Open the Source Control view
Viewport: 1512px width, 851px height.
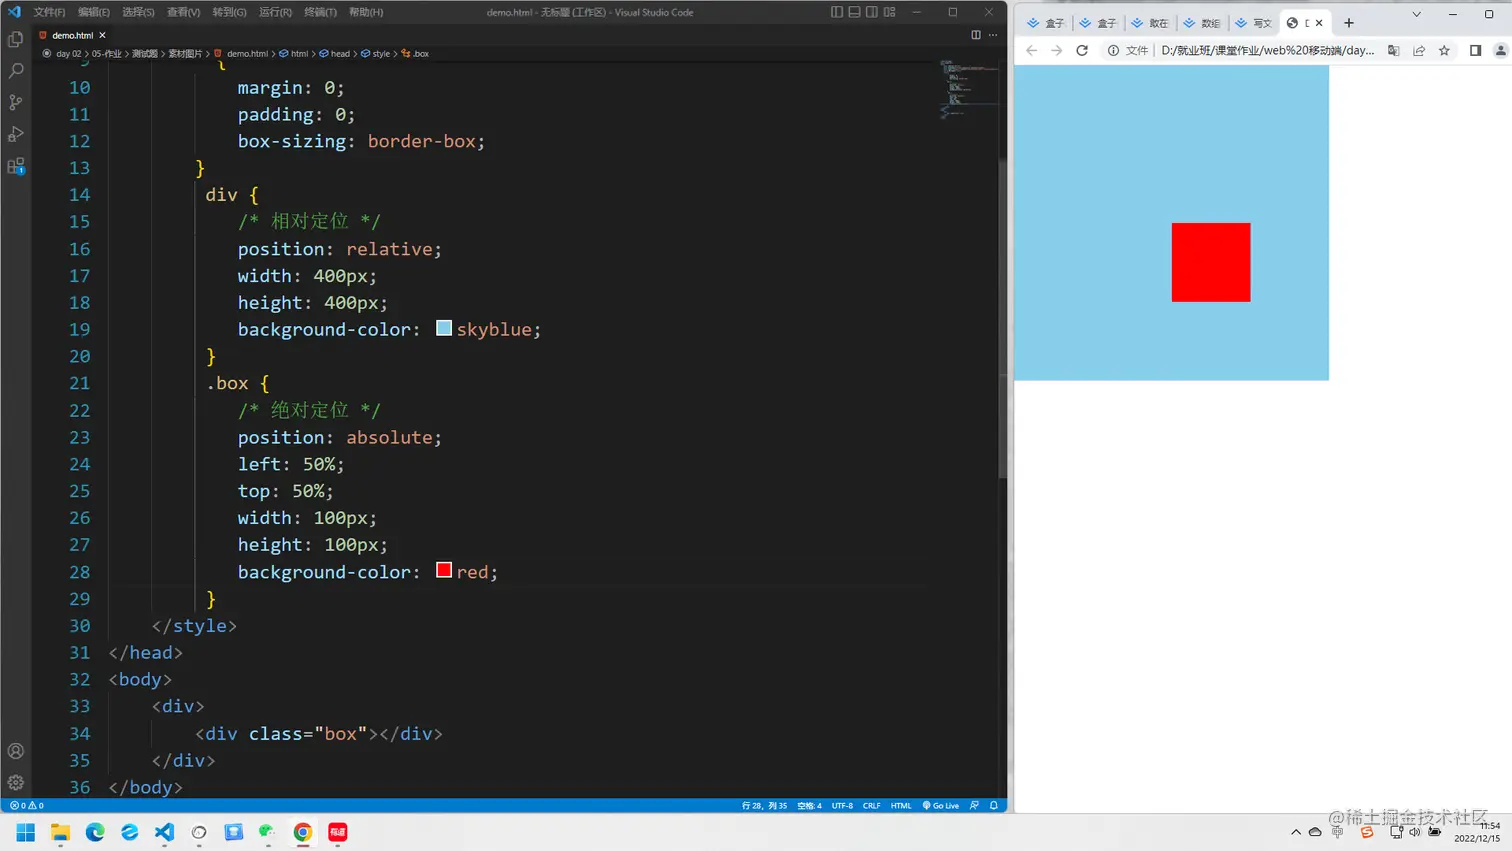(x=16, y=103)
